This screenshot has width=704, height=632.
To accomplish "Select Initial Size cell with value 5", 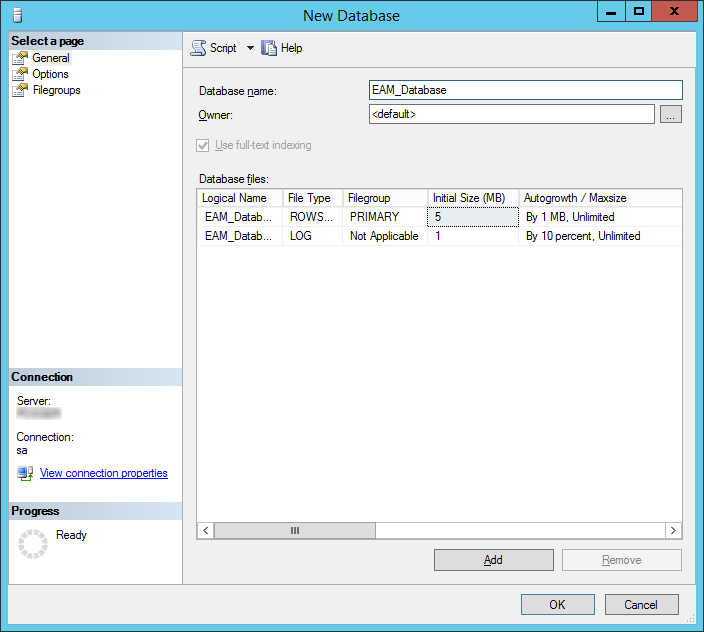I will [x=473, y=217].
